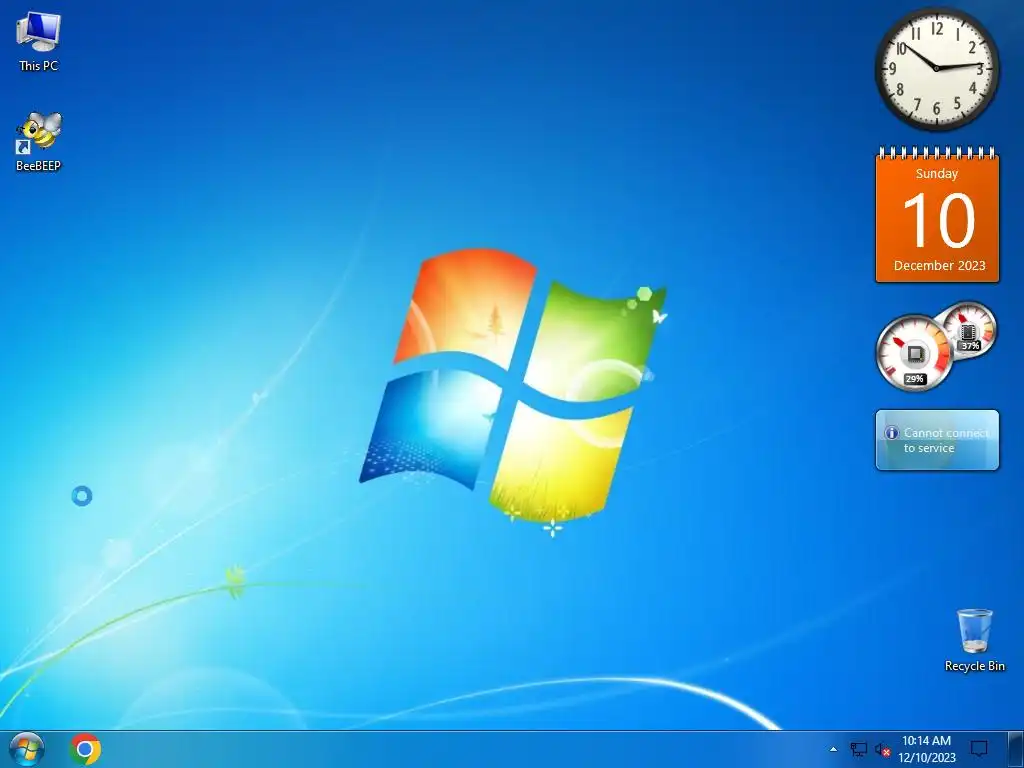This screenshot has height=768, width=1024.
Task: Select the Recycle Bin icon
Action: pos(974,640)
